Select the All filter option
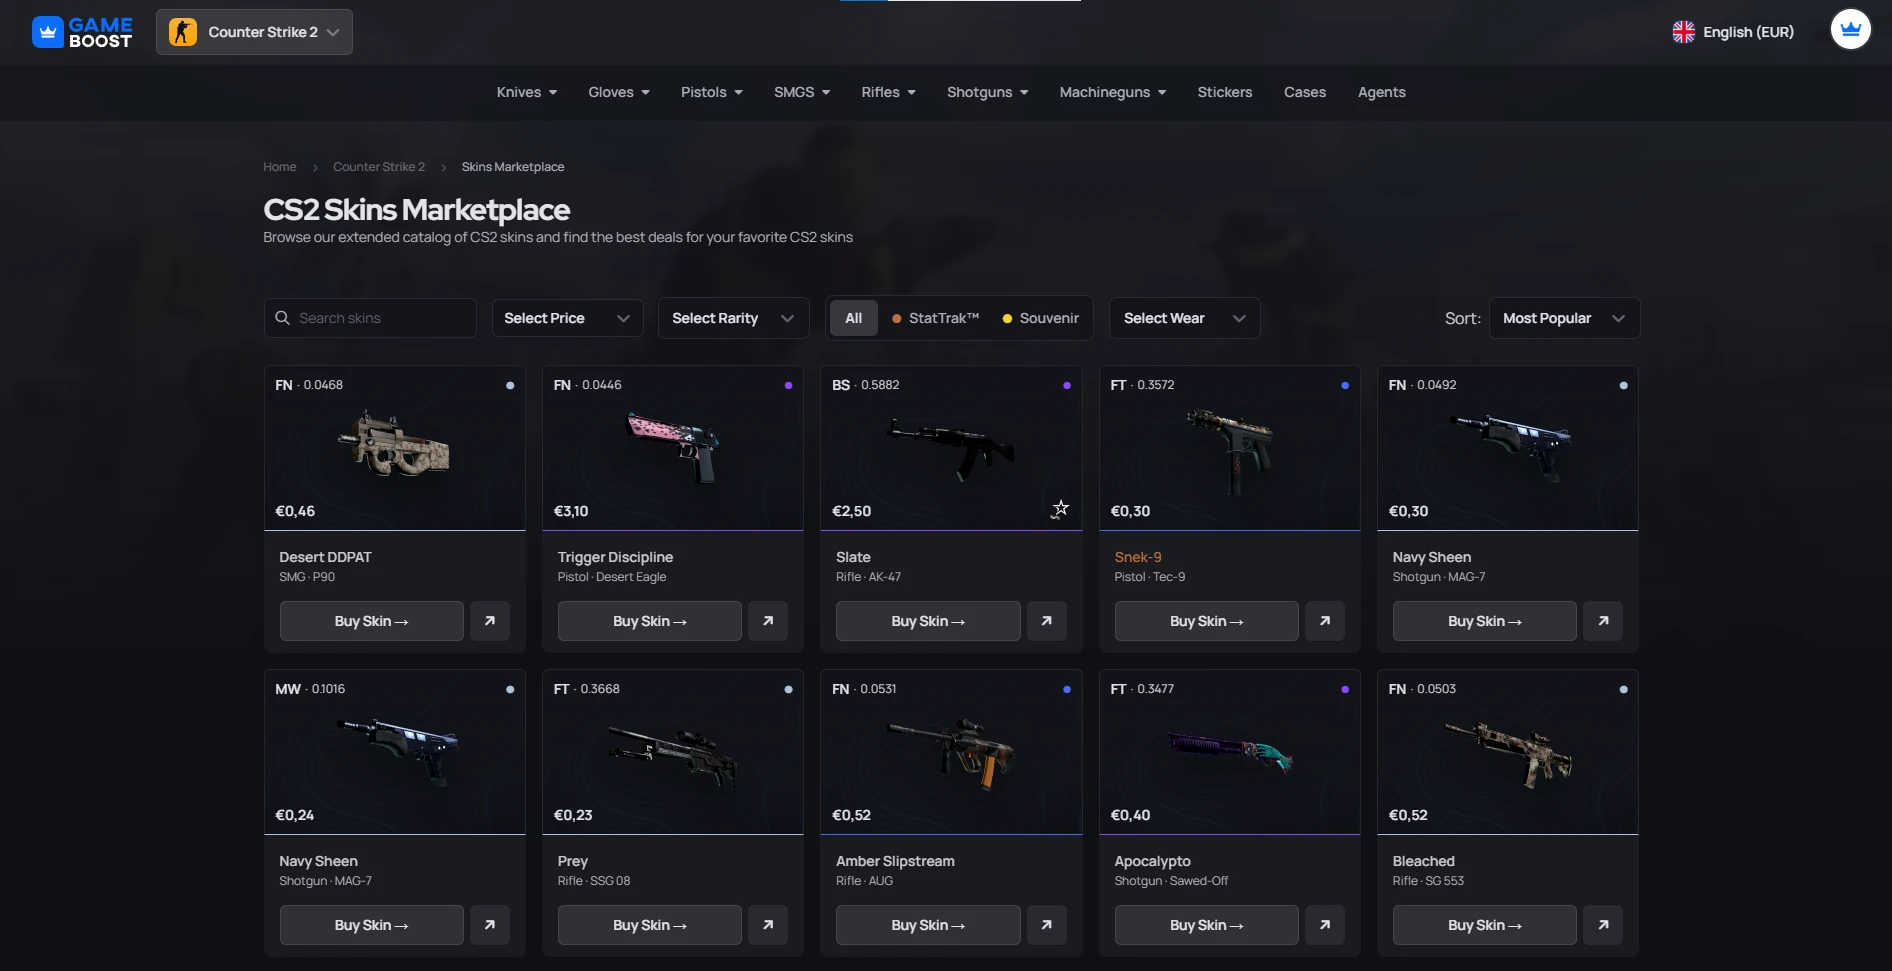This screenshot has width=1892, height=971. click(853, 318)
